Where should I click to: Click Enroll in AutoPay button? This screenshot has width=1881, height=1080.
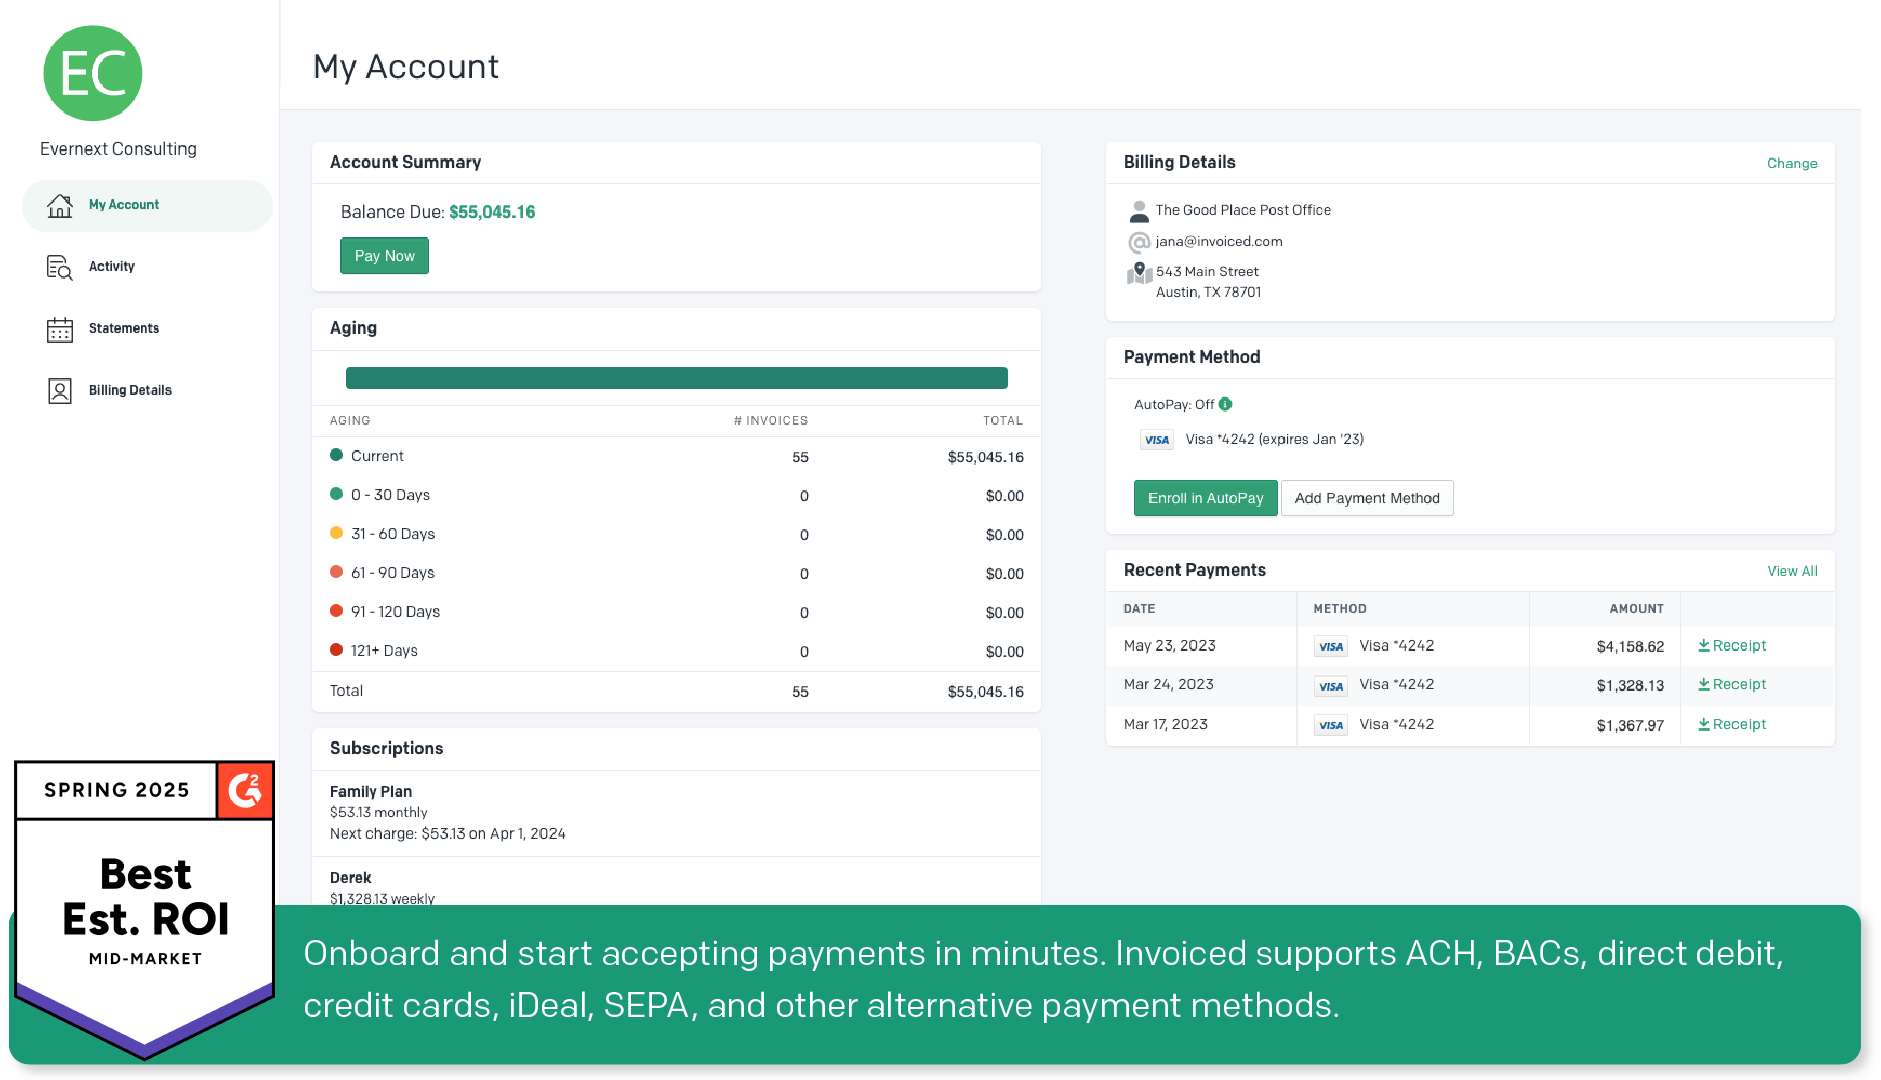point(1205,498)
